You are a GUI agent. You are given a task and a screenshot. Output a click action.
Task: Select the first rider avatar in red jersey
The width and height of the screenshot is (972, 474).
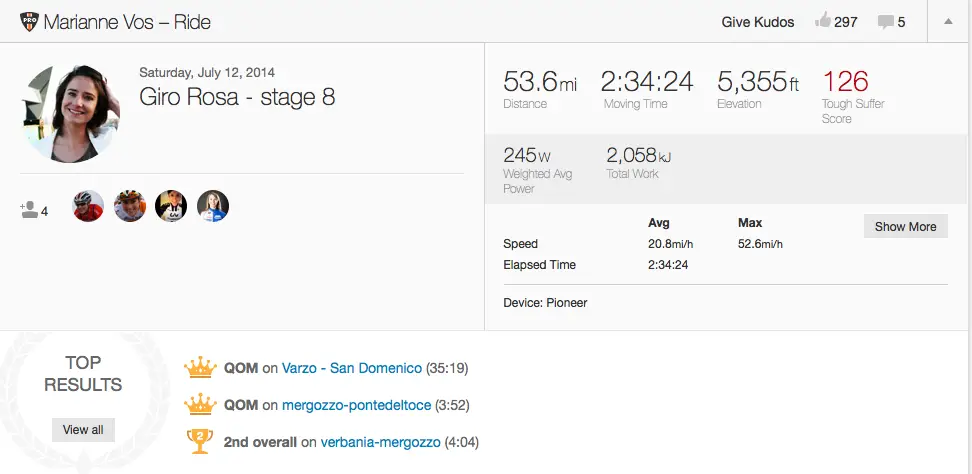pyautogui.click(x=89, y=206)
